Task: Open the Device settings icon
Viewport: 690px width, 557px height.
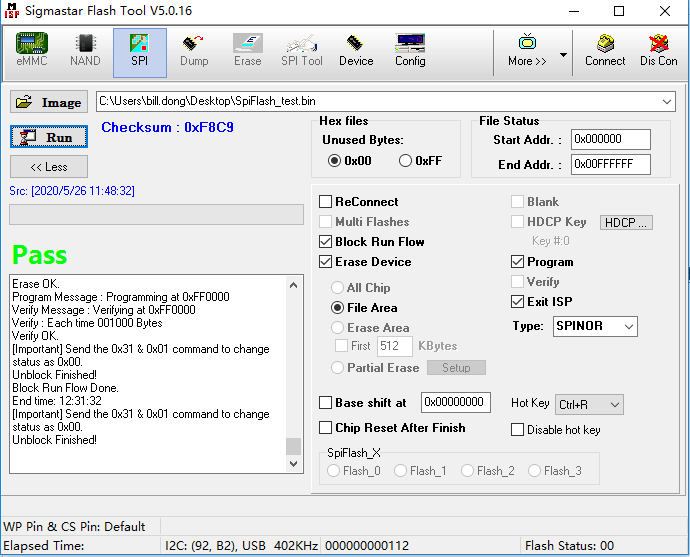Action: pyautogui.click(x=356, y=50)
